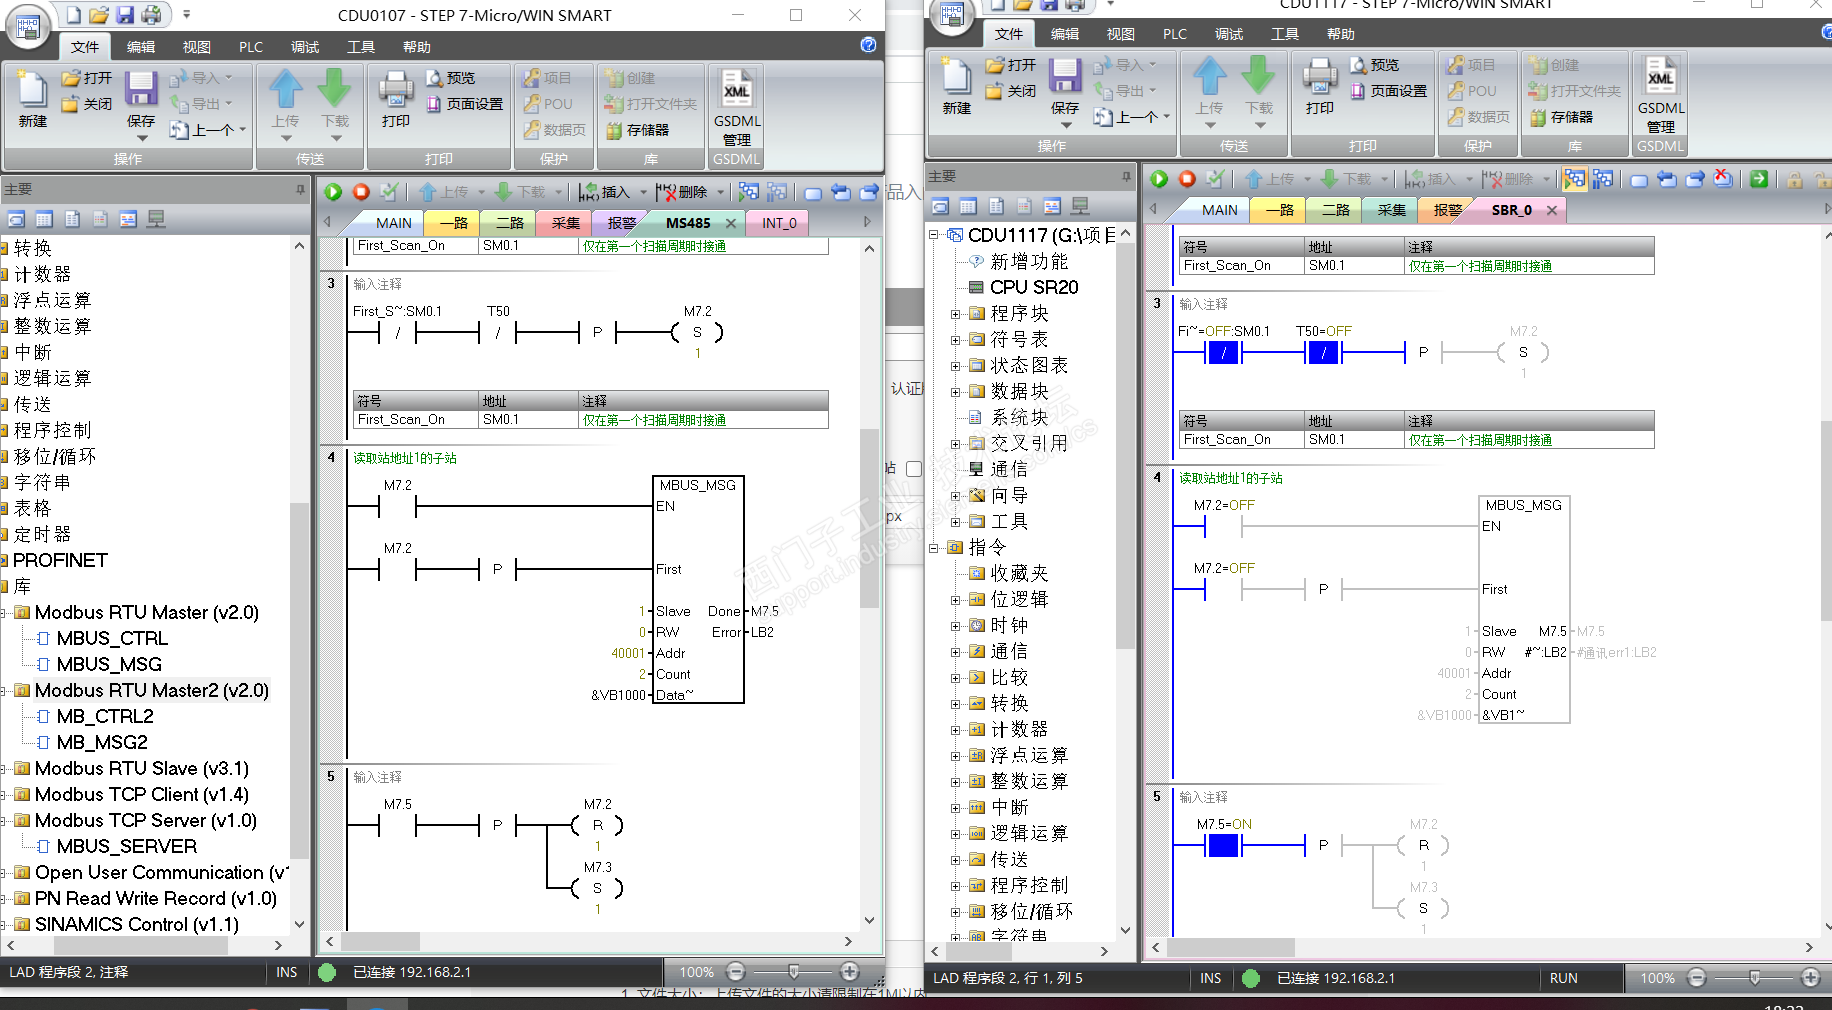Toggle bookmark icon in CDU1117 editor toolbar
Image resolution: width=1832 pixels, height=1010 pixels.
(x=1638, y=180)
